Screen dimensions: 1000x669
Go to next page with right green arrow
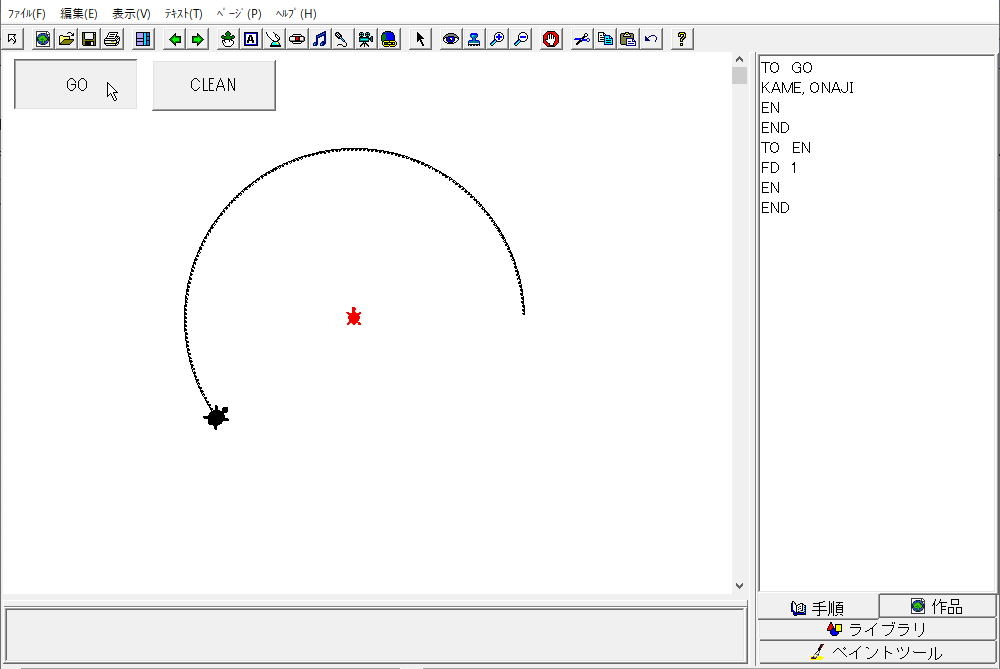tap(198, 39)
